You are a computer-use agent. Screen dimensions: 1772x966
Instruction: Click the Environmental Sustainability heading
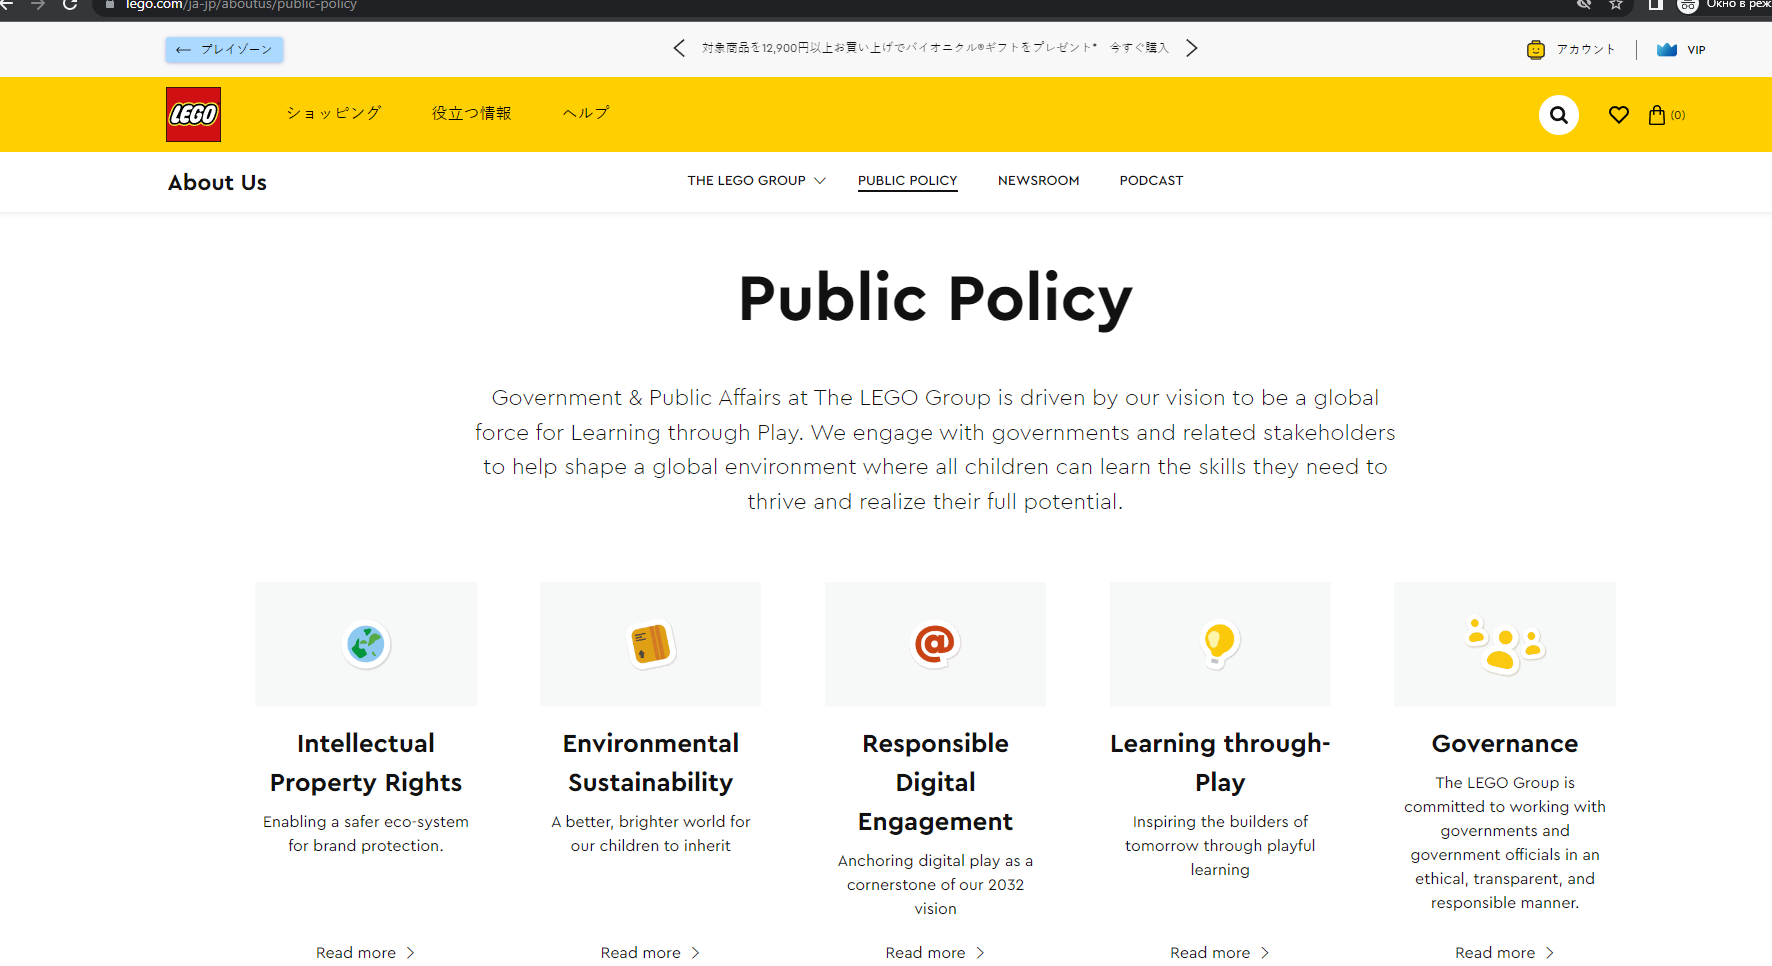point(651,763)
